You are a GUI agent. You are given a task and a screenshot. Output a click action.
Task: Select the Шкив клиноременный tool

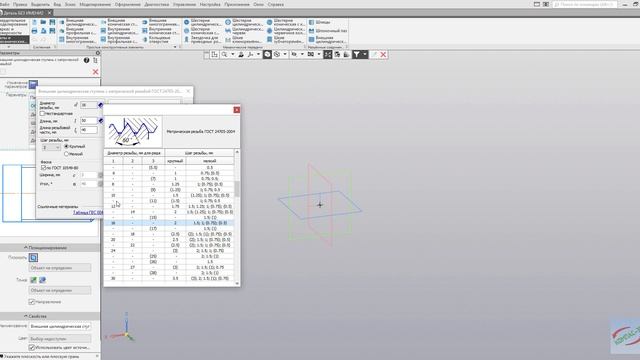[243, 40]
